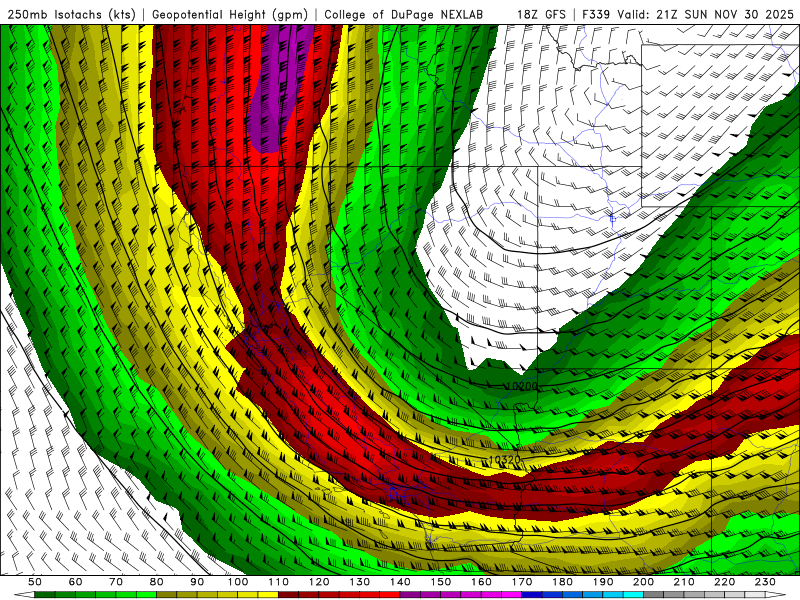Click the '130' value on the color scale
Viewport: 800px width, 600px height.
coord(360,582)
